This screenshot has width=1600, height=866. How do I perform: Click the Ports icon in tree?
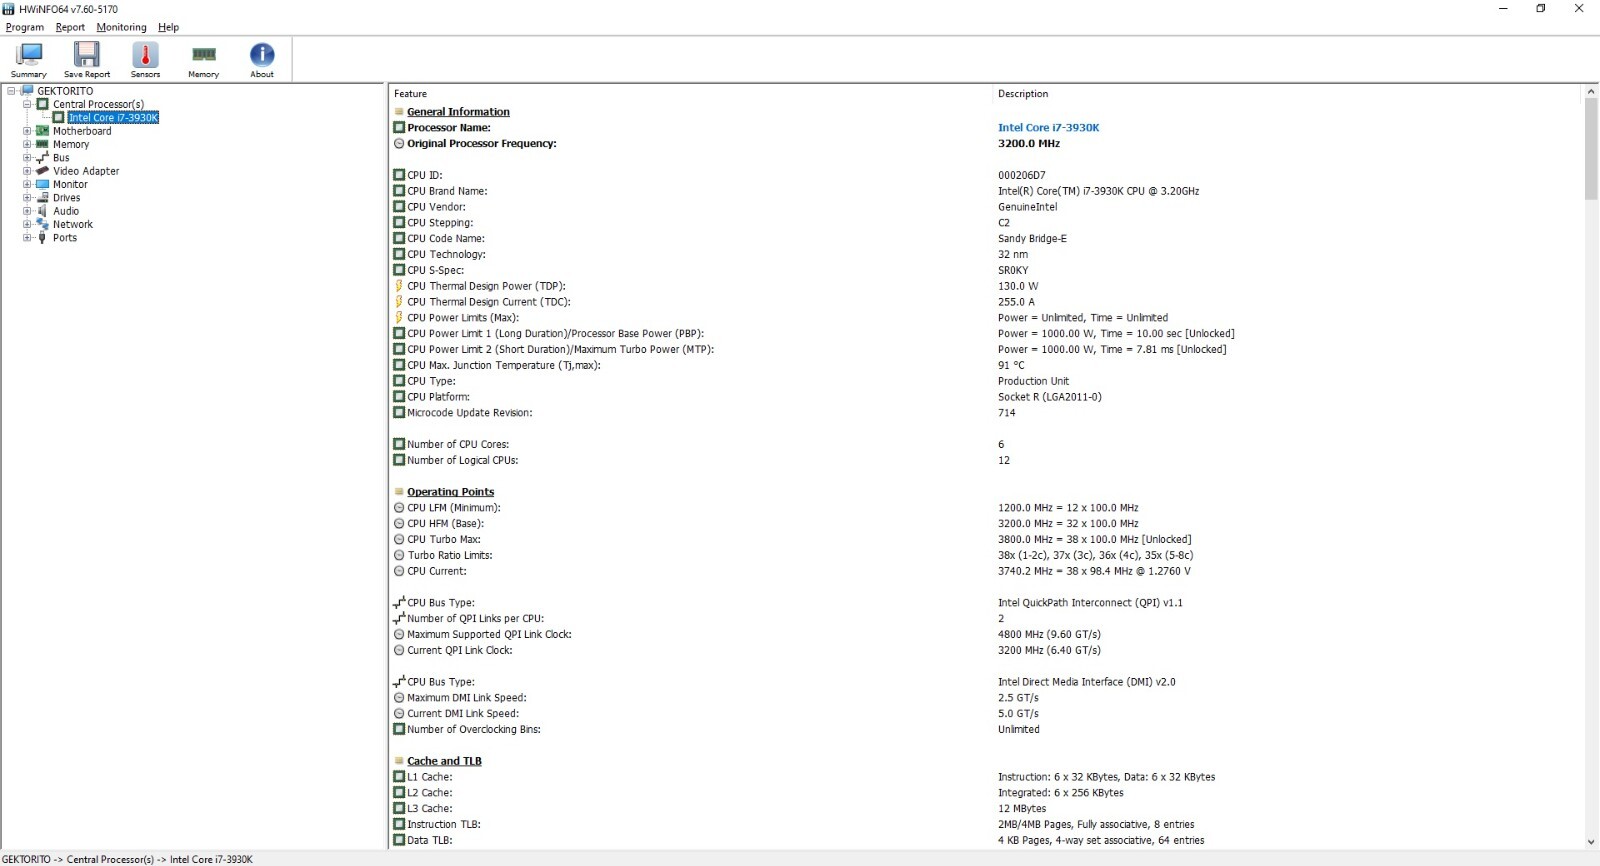pos(42,238)
